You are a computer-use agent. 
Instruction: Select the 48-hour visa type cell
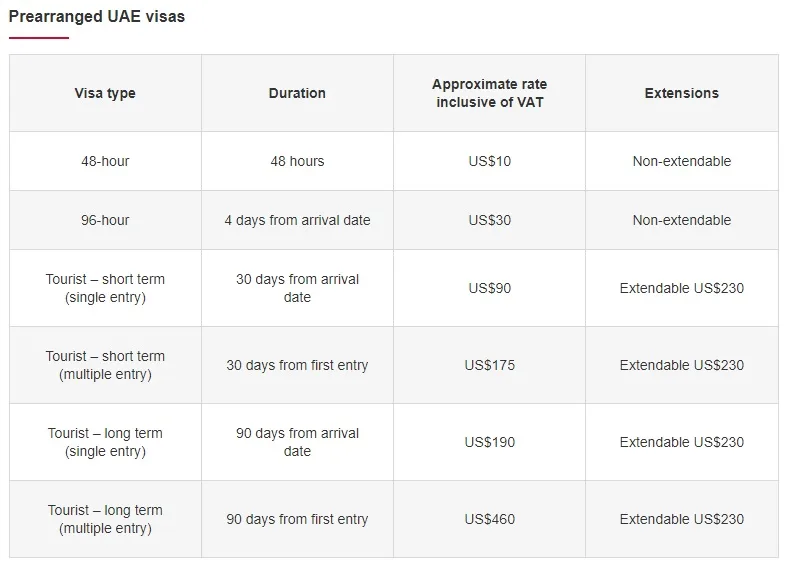tap(105, 161)
